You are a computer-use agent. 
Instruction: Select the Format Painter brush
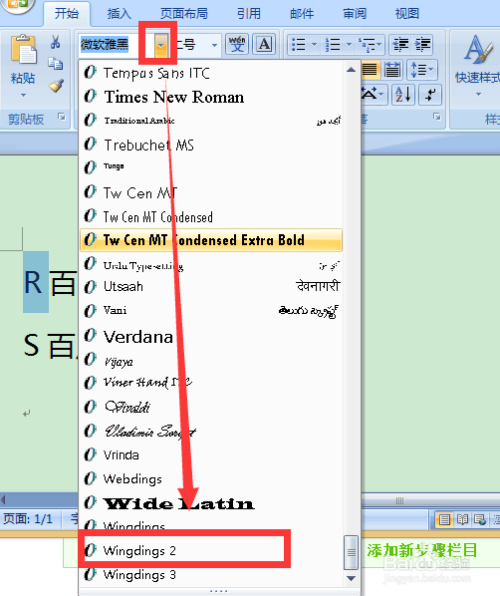56,86
